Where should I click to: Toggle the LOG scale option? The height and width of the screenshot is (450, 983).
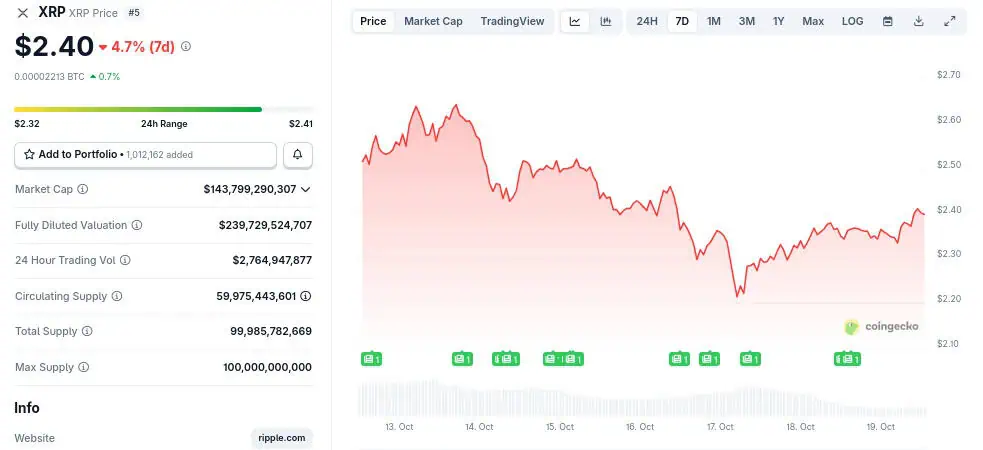[852, 21]
